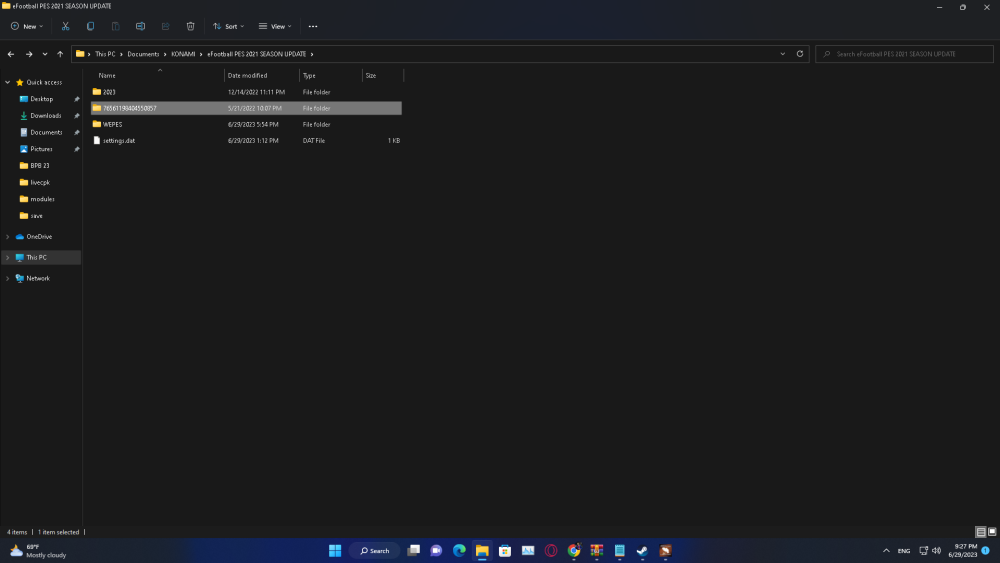
Task: Refresh the current folder view
Action: [800, 54]
